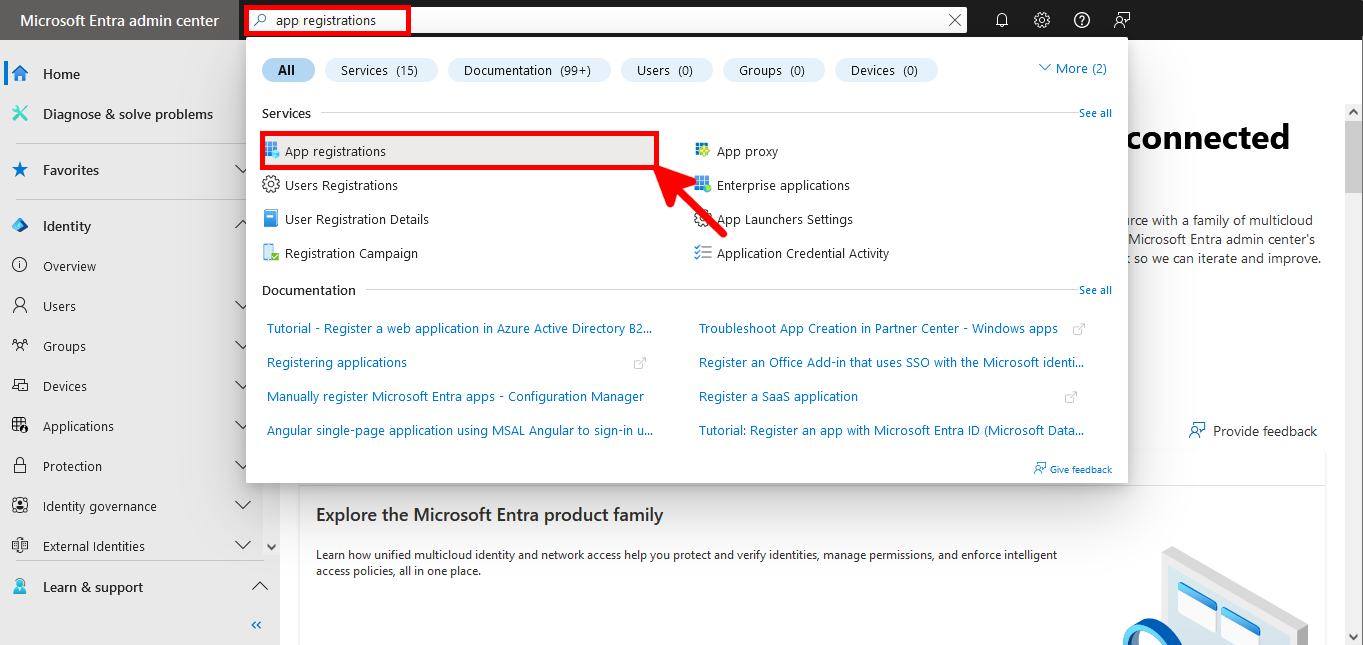Open the feedback icon in the top bar
This screenshot has width=1363, height=645.
click(1121, 19)
